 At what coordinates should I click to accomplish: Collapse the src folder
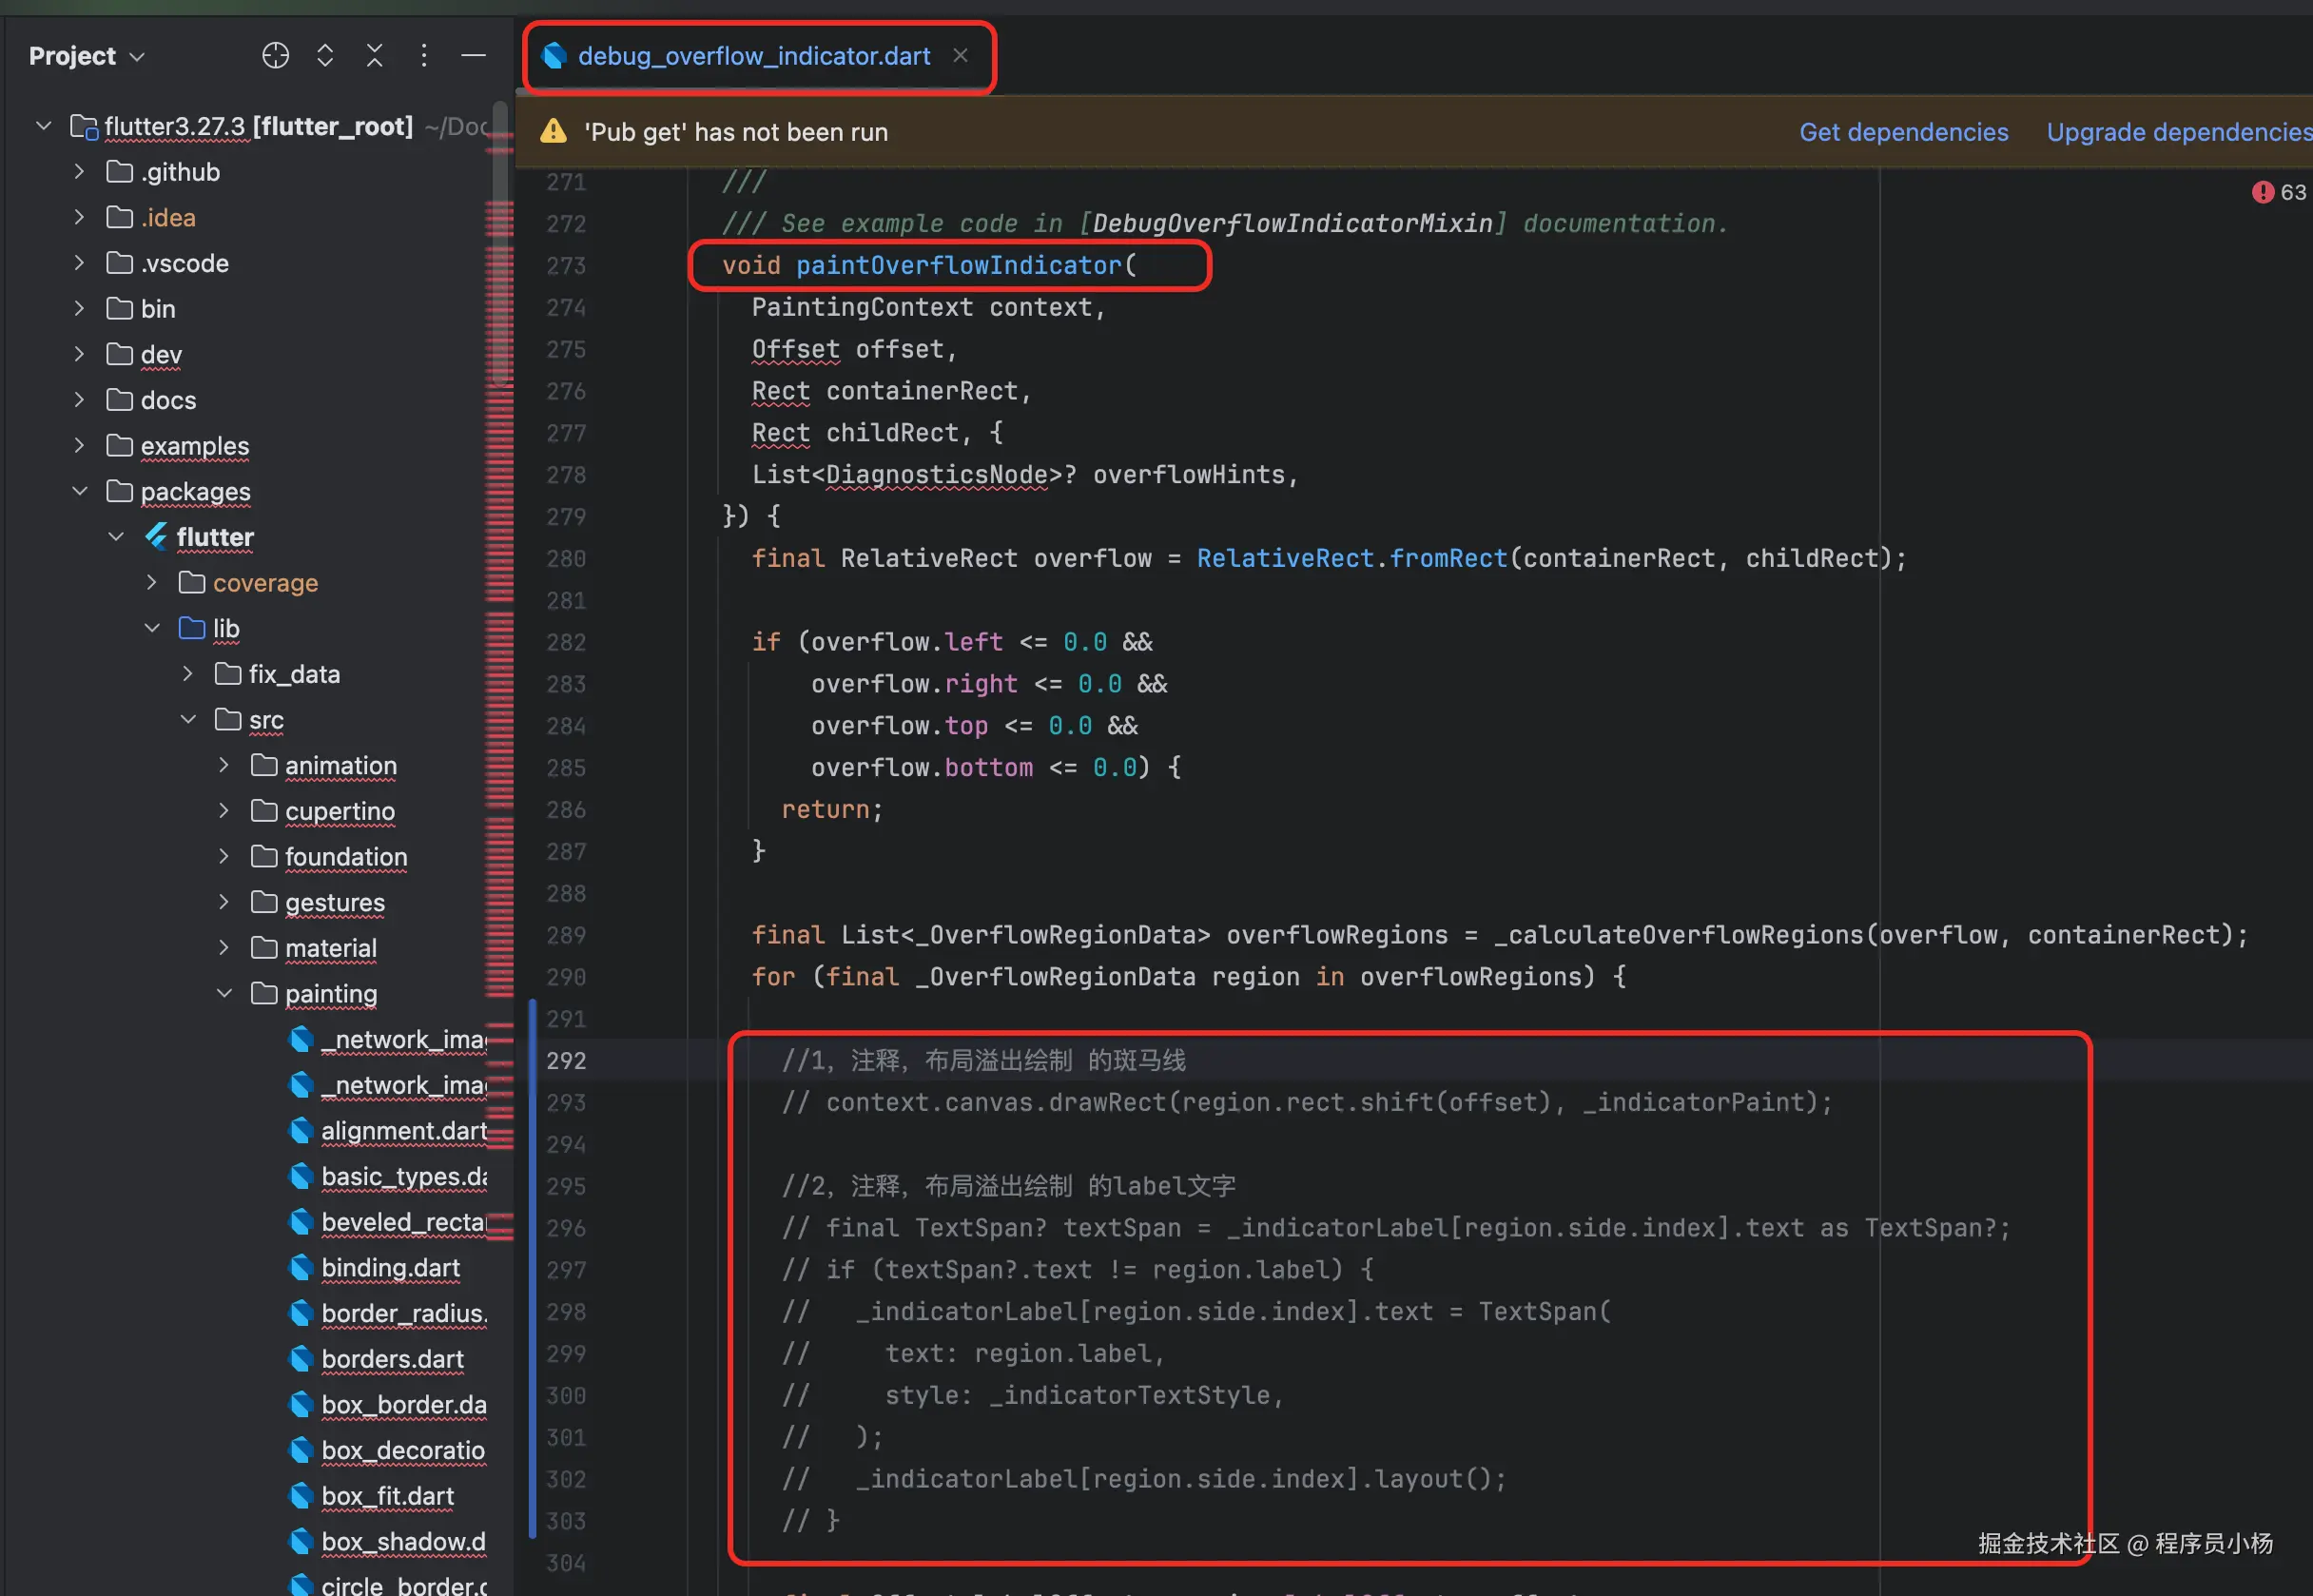click(188, 719)
